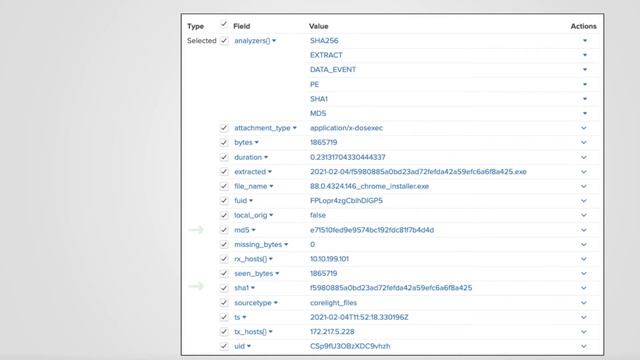Toggle the bytes field checkbox
Viewport: 640px width, 360px height.
tap(224, 142)
